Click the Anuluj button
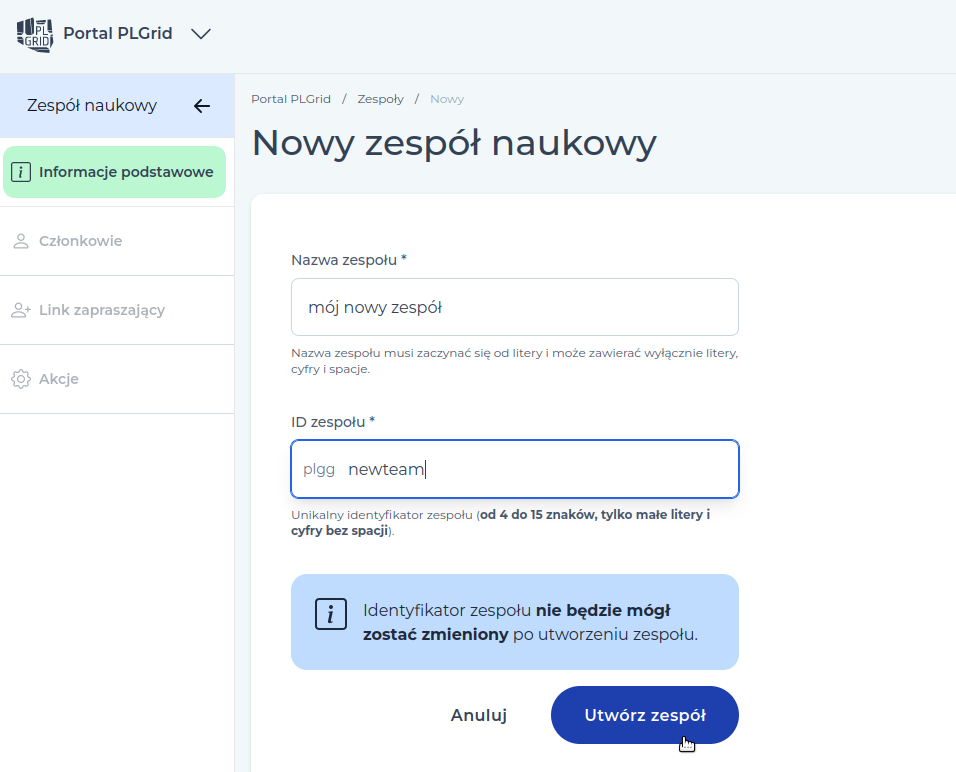Image resolution: width=956 pixels, height=772 pixels. point(479,715)
